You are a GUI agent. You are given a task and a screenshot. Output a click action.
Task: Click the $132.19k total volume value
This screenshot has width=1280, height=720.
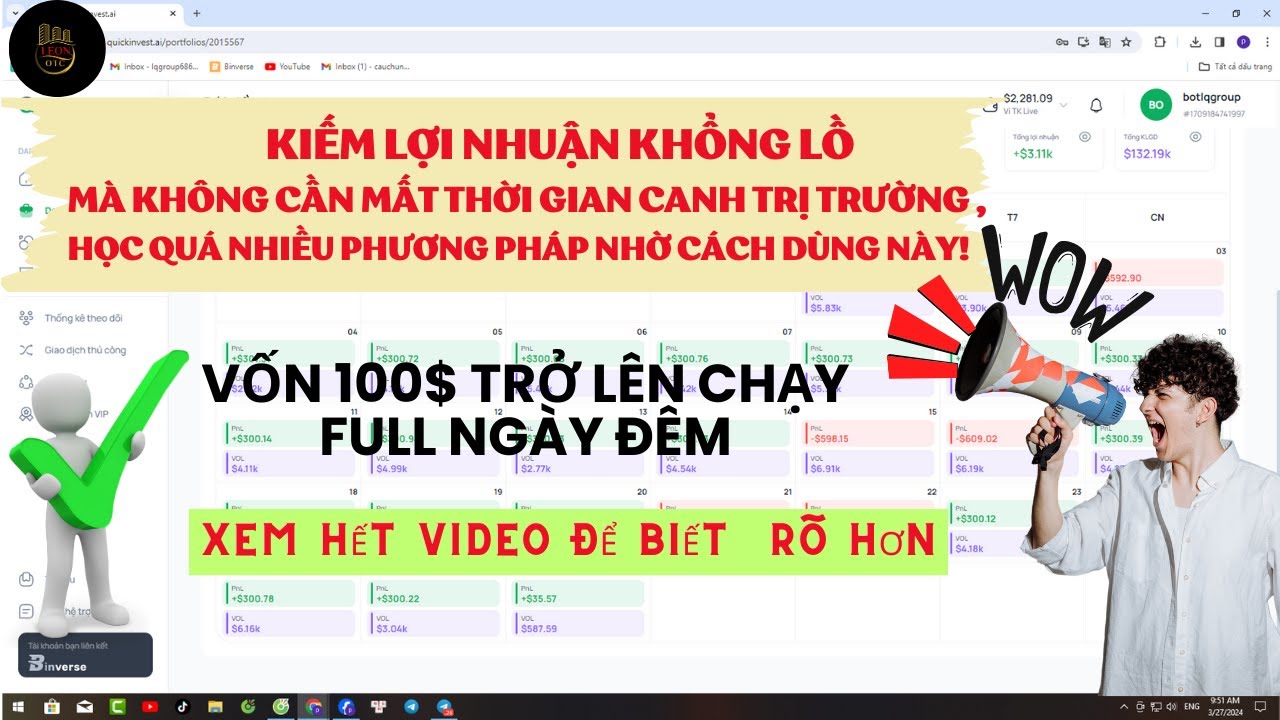tap(1146, 154)
